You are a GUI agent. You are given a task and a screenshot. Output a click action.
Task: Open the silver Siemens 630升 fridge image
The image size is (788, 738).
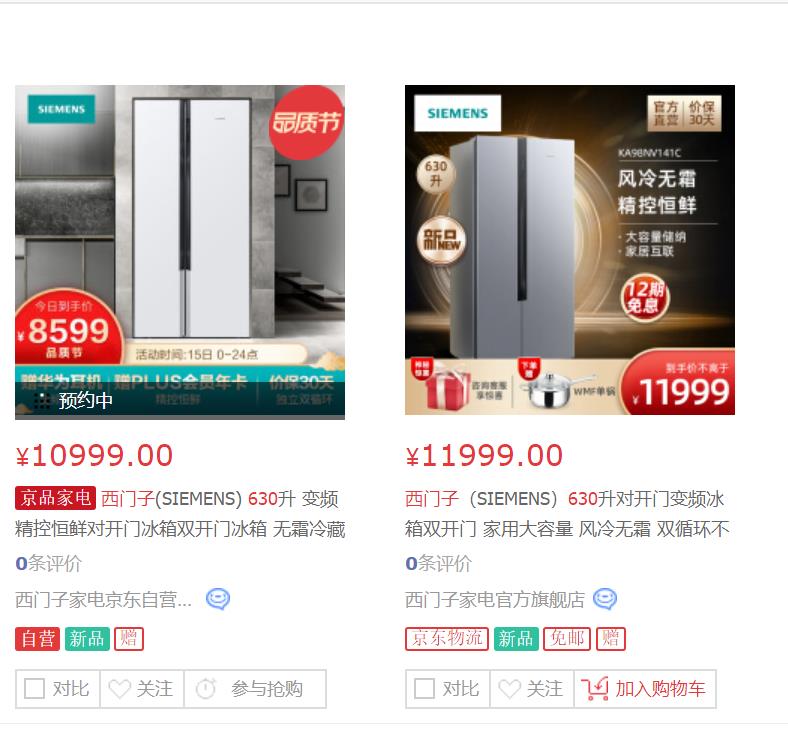[x=570, y=250]
